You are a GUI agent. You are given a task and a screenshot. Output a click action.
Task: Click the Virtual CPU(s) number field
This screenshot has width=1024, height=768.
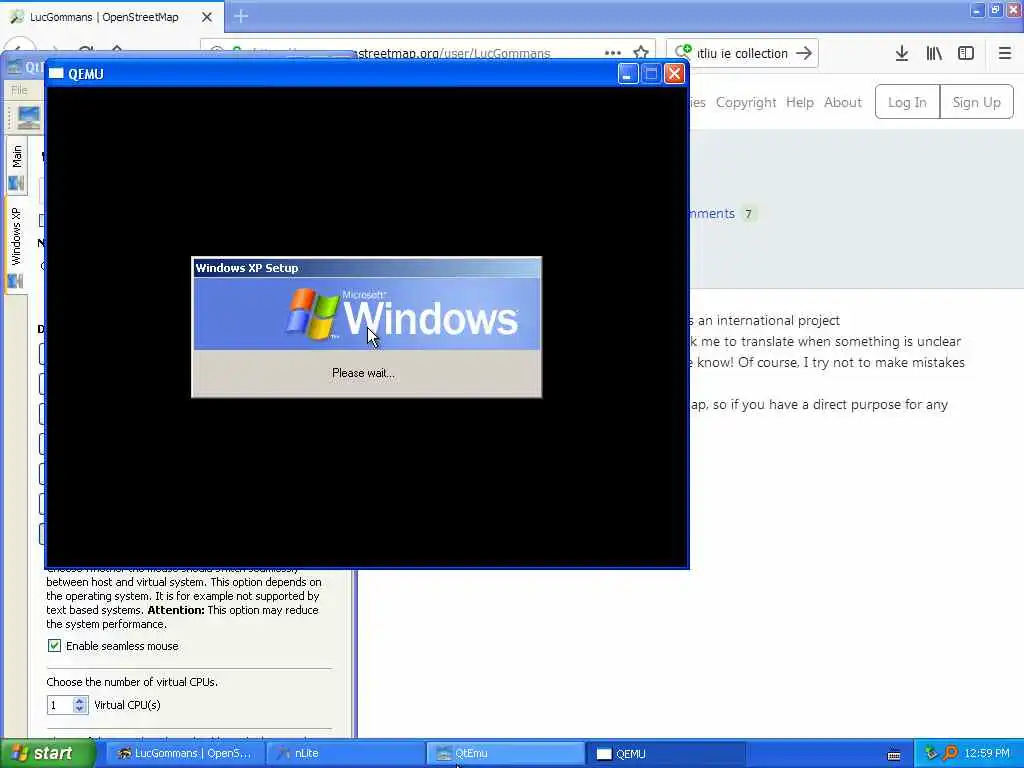click(x=60, y=705)
